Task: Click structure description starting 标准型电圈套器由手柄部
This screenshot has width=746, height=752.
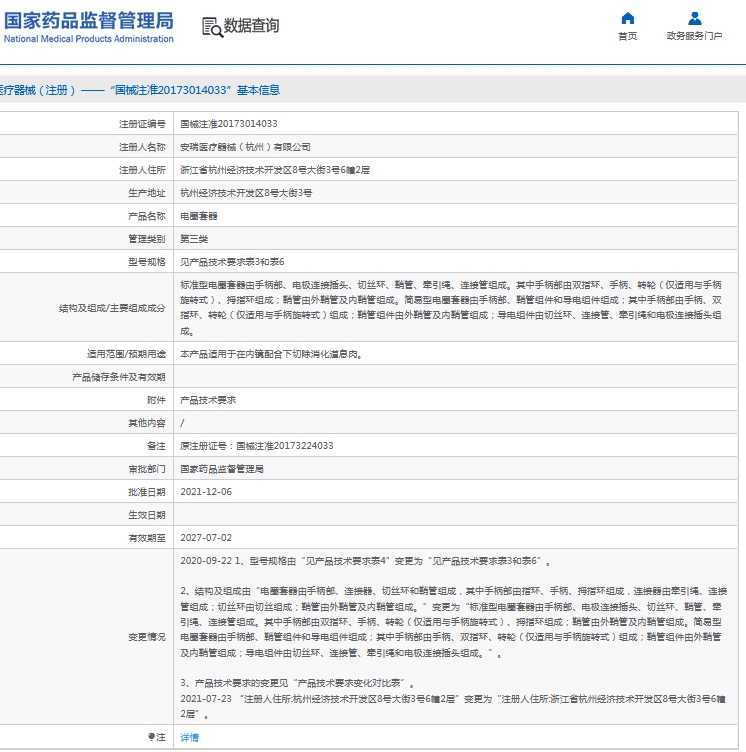Action: tap(451, 308)
